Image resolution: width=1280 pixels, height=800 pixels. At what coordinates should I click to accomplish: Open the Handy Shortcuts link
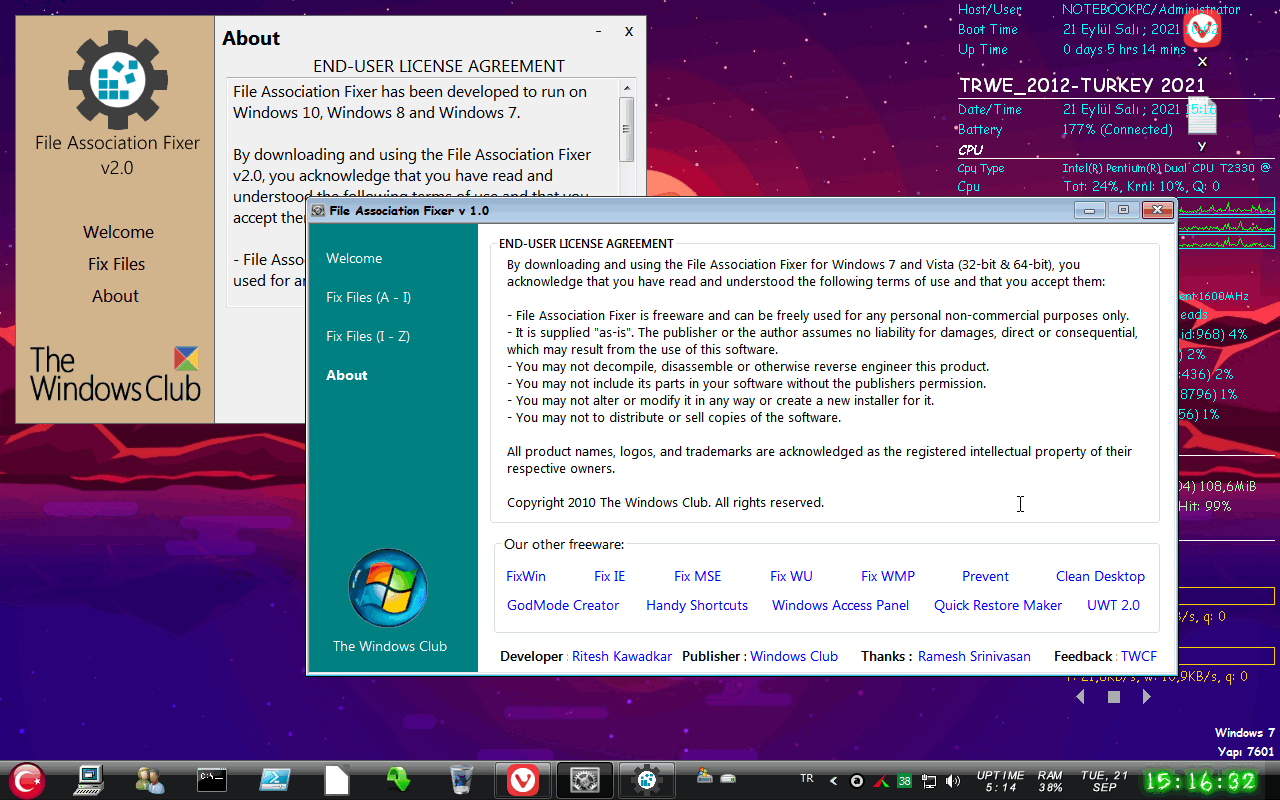[x=697, y=605]
